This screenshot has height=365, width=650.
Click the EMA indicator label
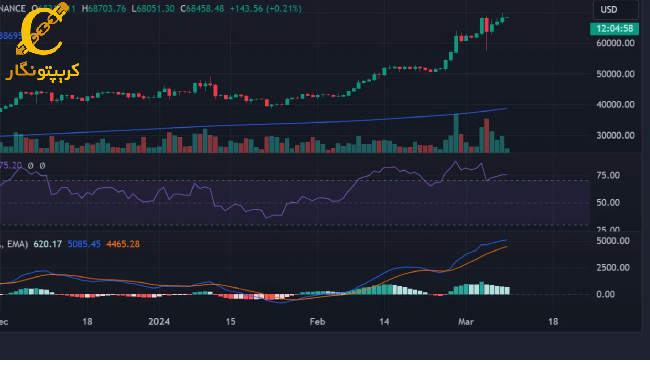pos(17,244)
